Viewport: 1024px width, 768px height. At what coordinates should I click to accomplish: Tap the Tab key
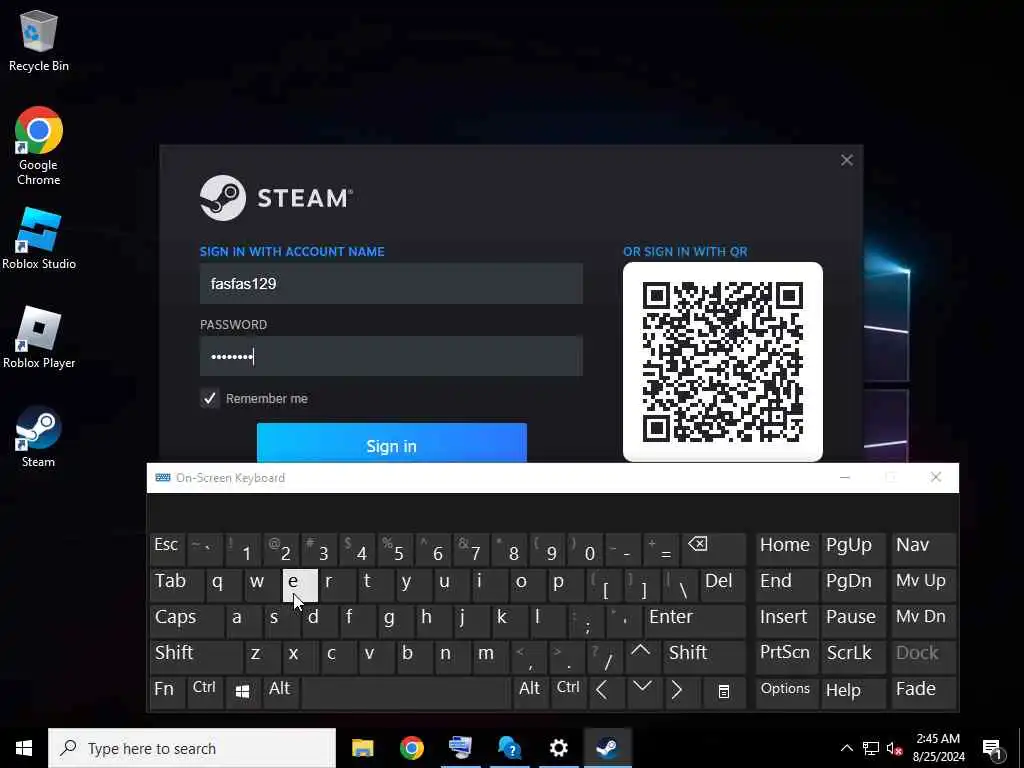click(176, 584)
